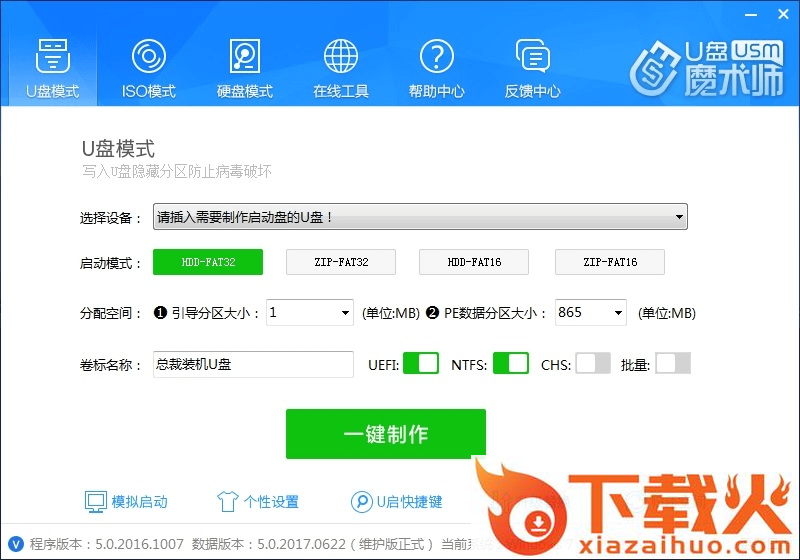Open 硬盘模式 hard disk icon
Viewport: 800px width, 560px height.
click(x=245, y=56)
